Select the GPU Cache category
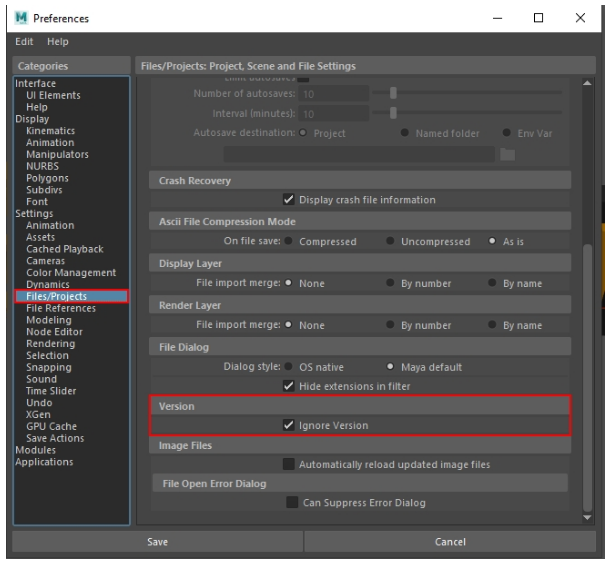The width and height of the screenshot is (609, 564). [x=52, y=426]
